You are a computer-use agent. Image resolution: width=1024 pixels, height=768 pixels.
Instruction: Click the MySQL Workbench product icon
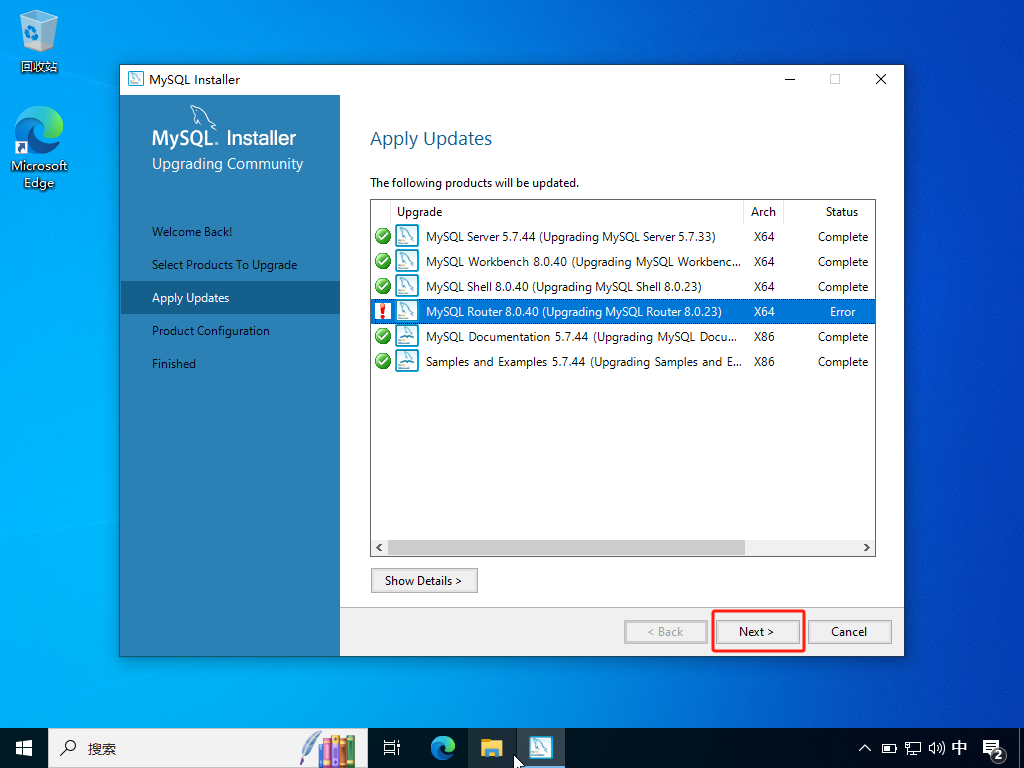(x=407, y=262)
